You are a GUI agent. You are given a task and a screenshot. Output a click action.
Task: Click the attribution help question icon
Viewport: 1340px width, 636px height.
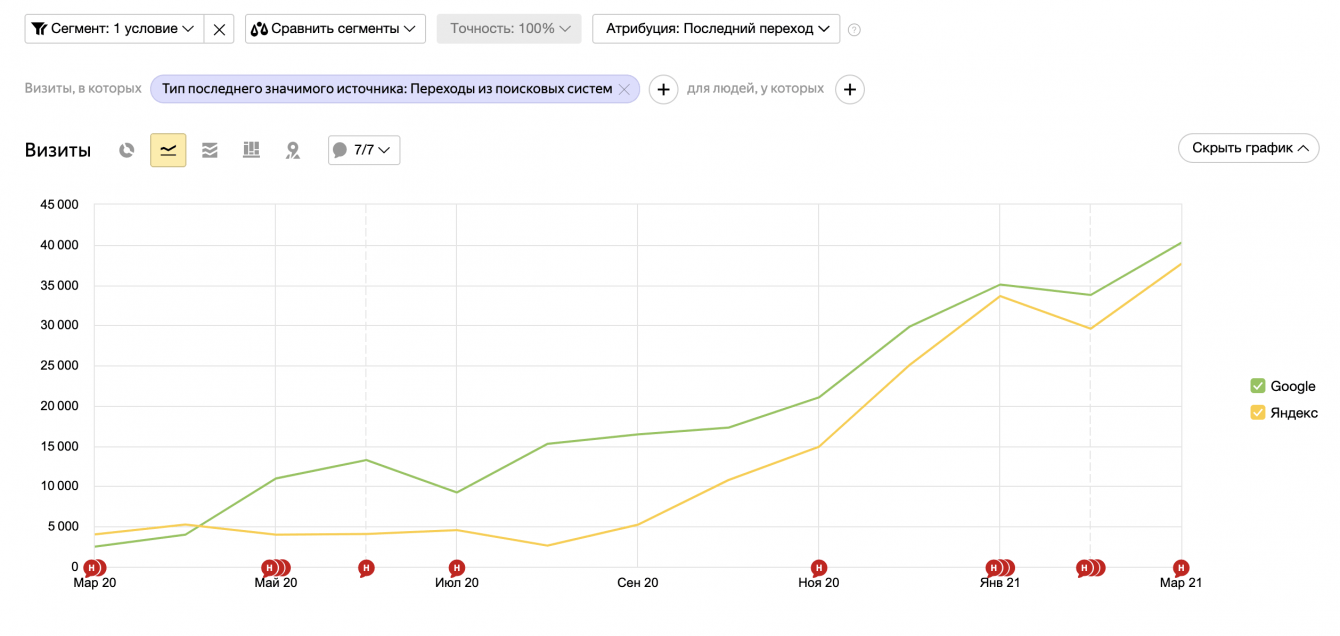(x=854, y=30)
